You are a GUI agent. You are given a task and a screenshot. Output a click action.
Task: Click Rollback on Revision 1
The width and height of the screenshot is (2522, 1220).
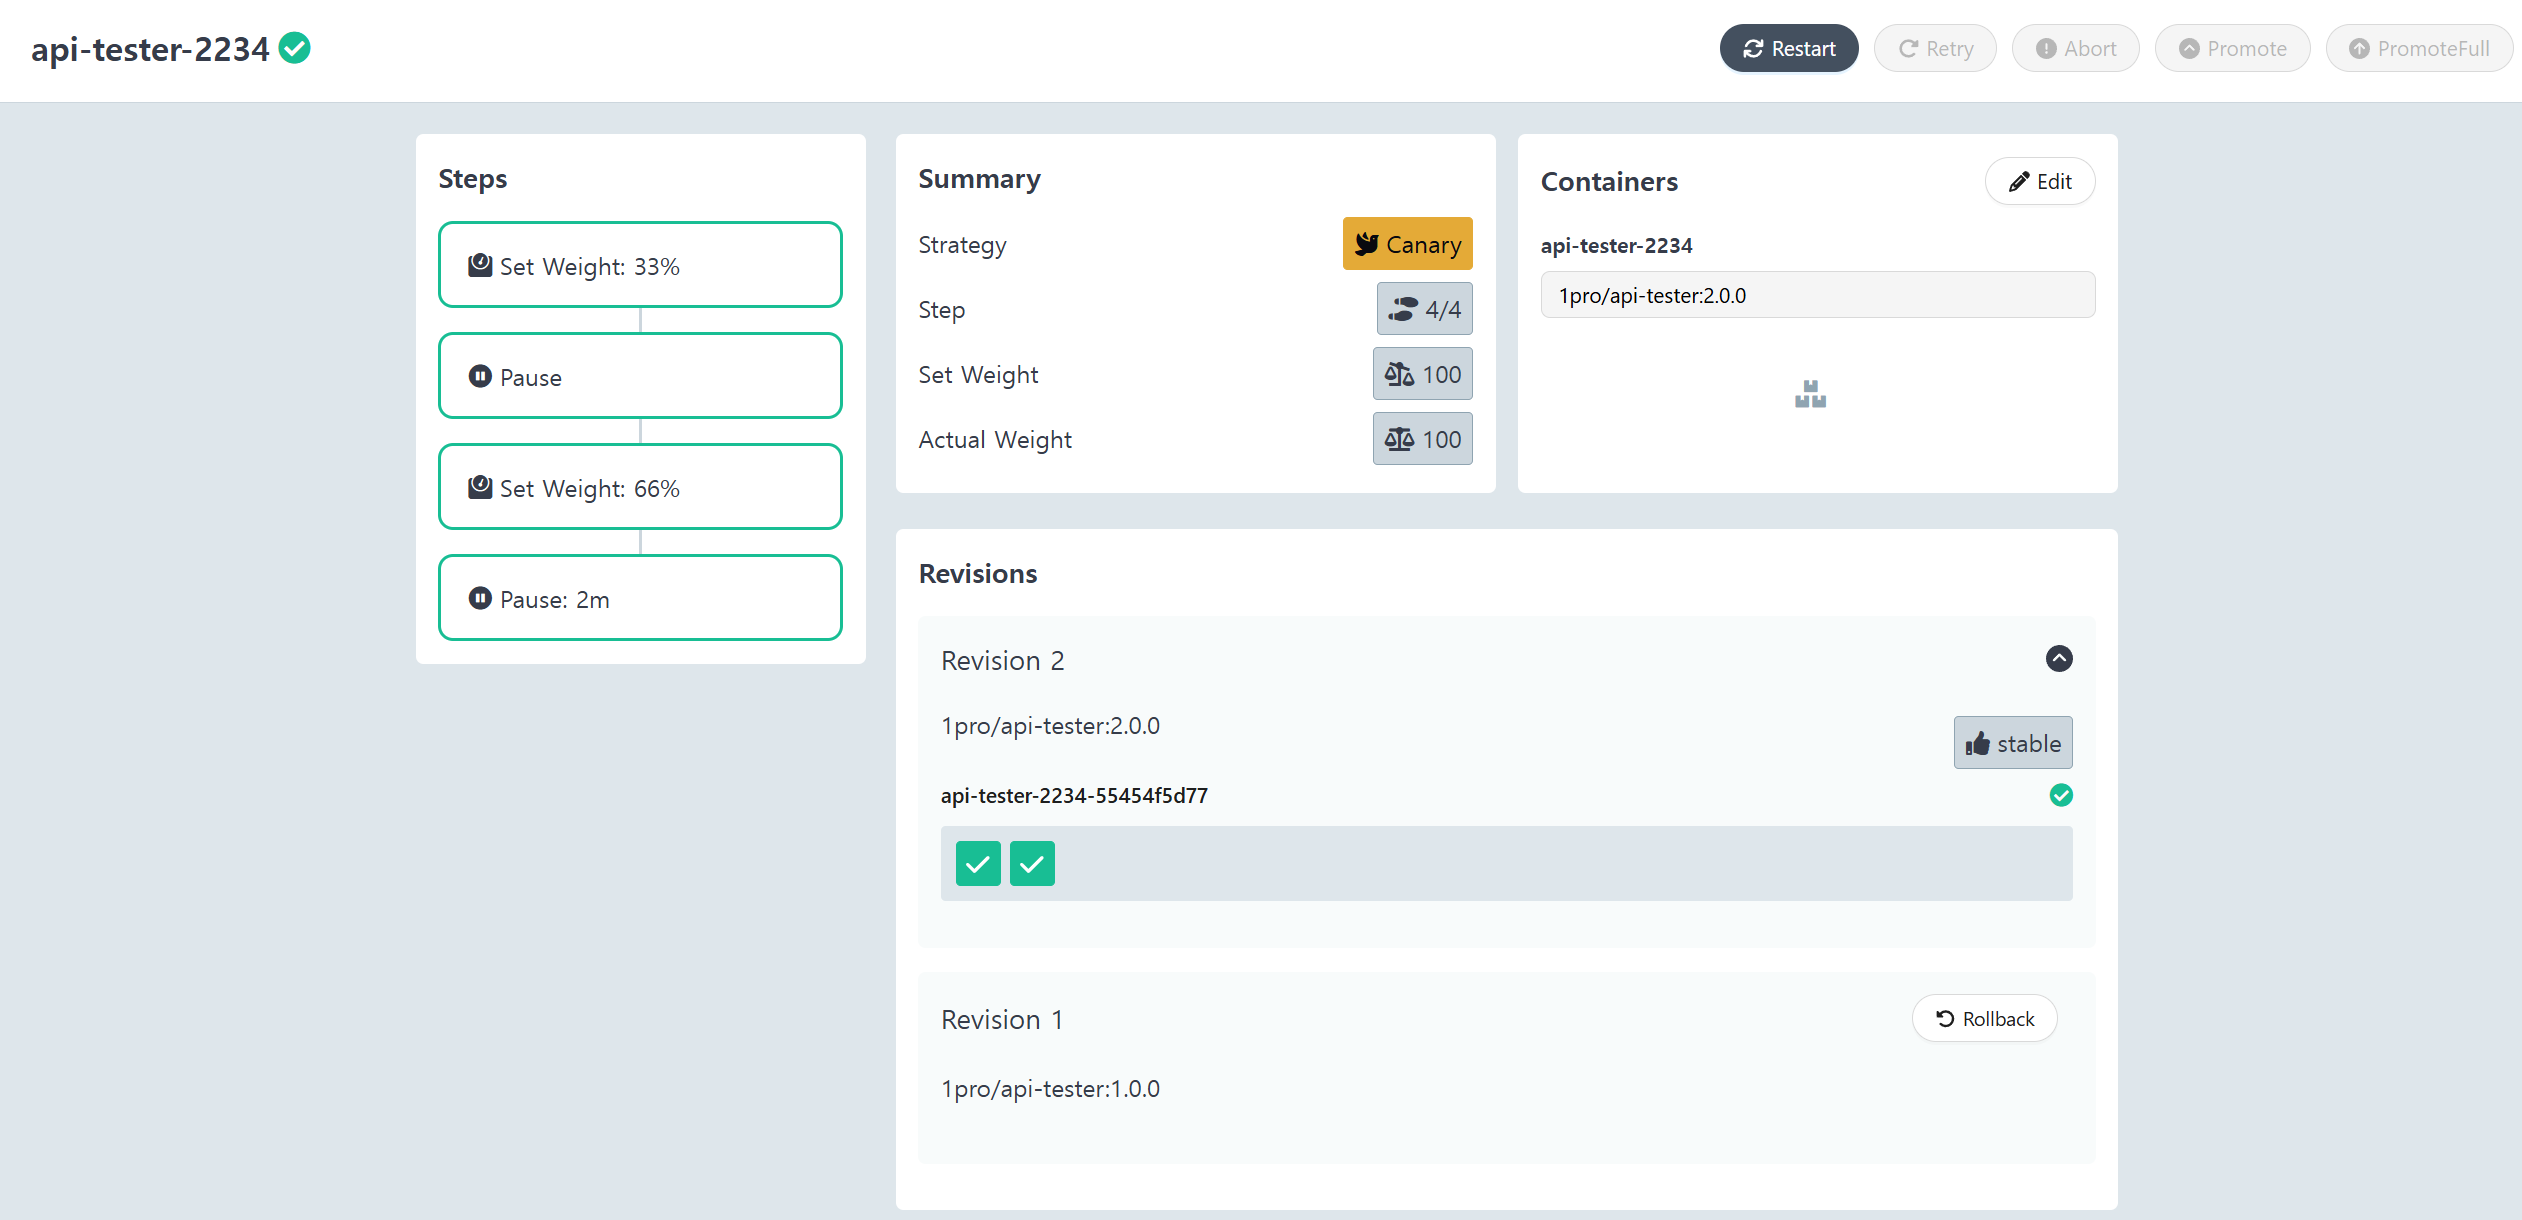[1984, 1018]
